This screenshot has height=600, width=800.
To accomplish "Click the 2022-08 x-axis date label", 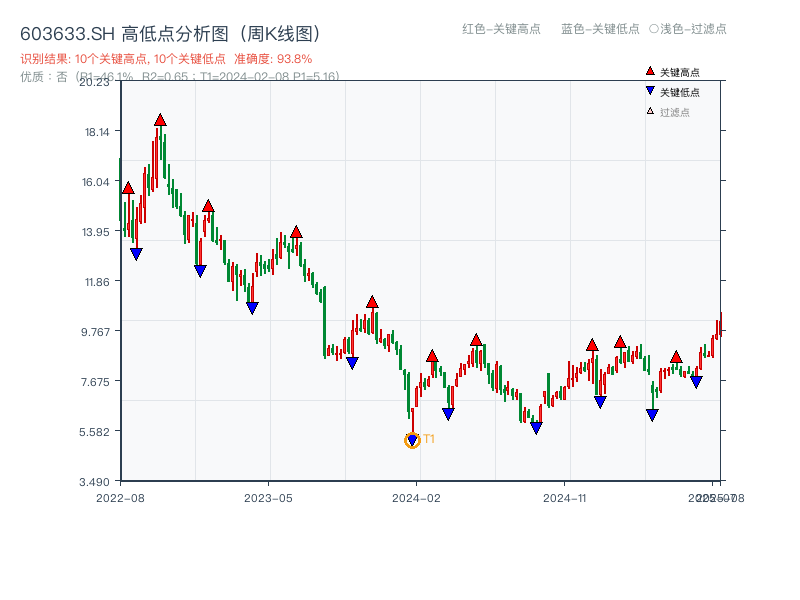I will tap(120, 497).
